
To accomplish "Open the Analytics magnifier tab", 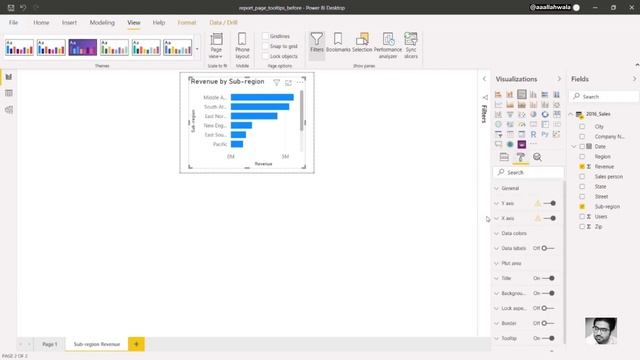I will coord(537,157).
